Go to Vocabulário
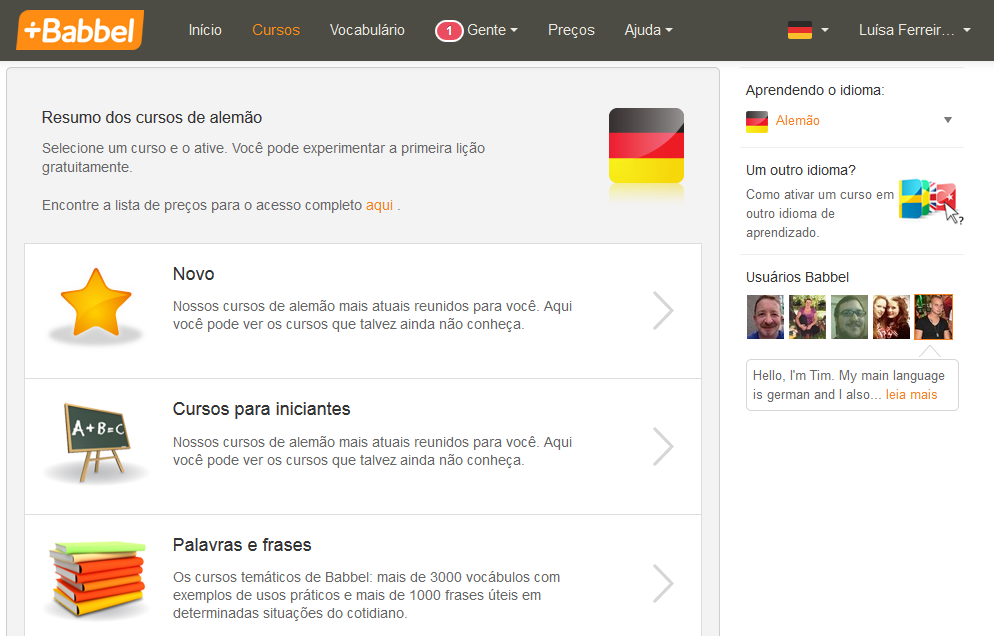 tap(367, 30)
